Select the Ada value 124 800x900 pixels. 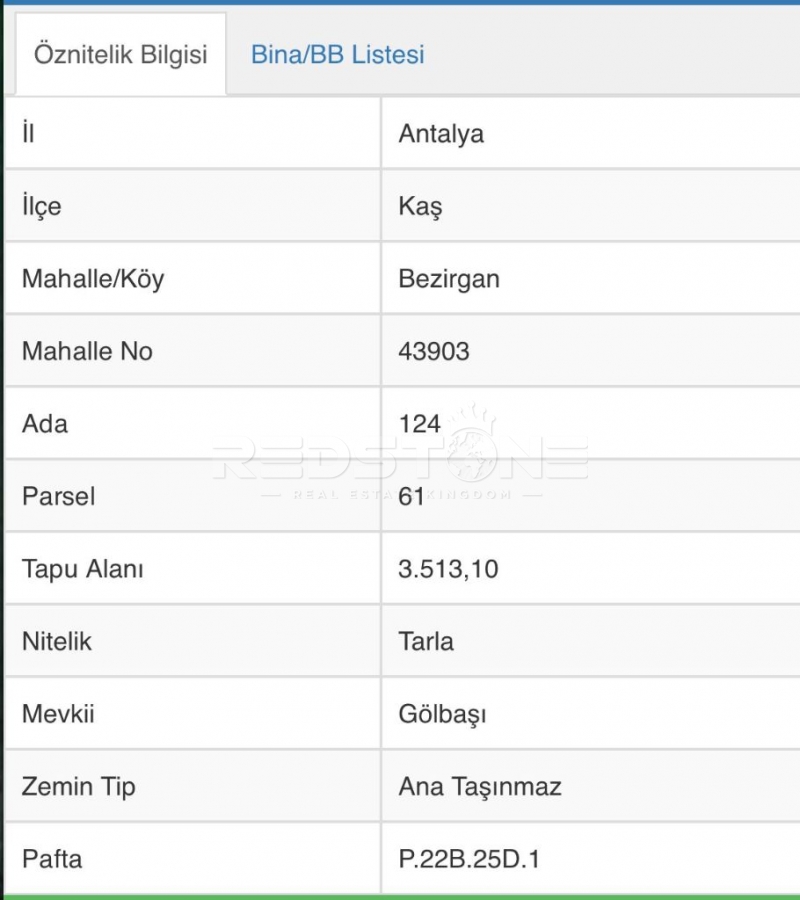coord(420,424)
